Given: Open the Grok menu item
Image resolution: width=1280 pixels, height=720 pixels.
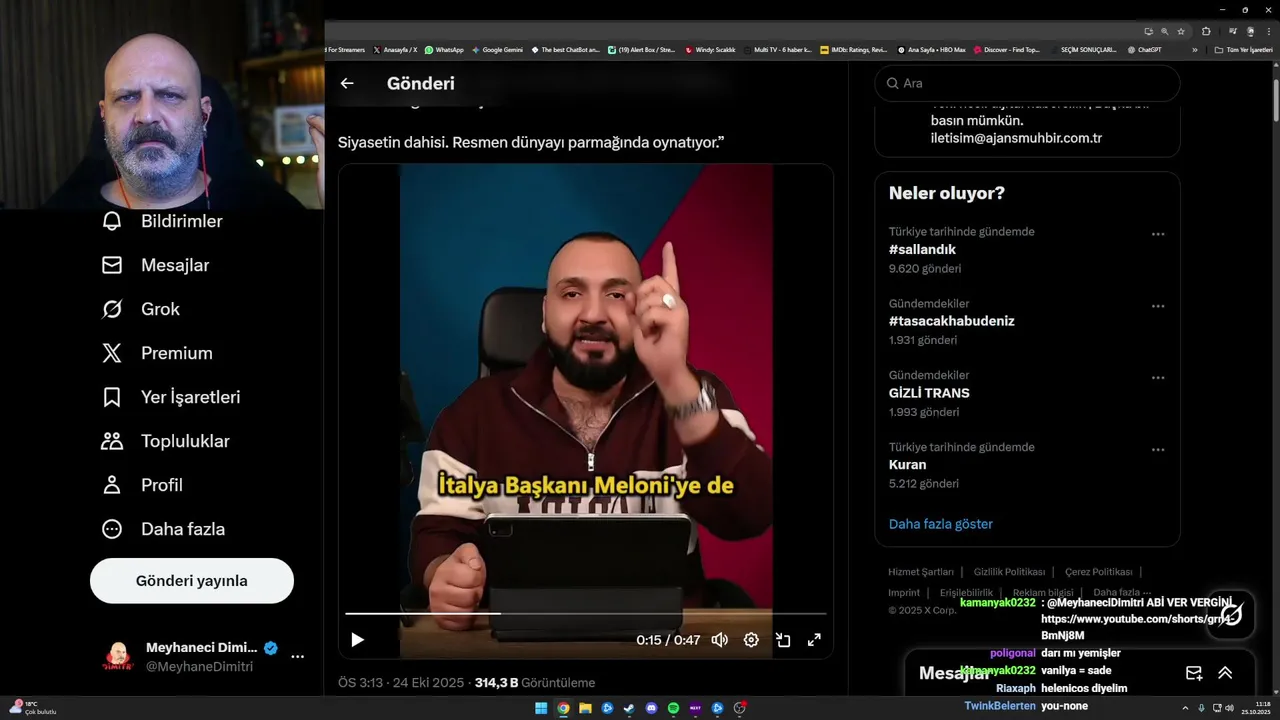Looking at the screenshot, I should point(140,309).
